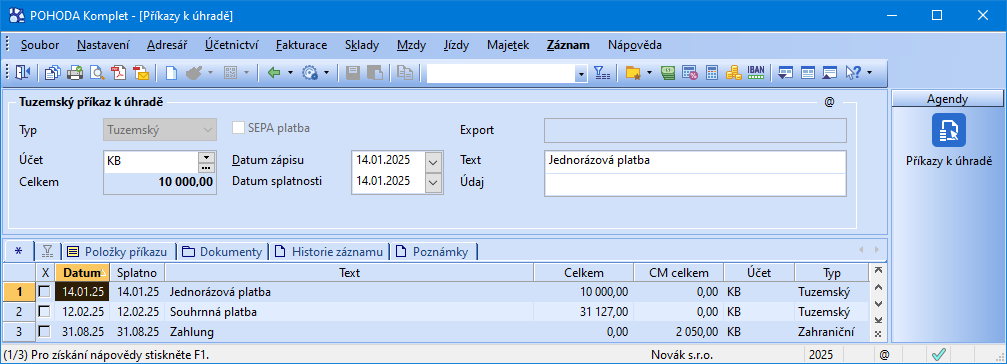This screenshot has width=1007, height=364.
Task: Open the Záznam menu
Action: pyautogui.click(x=568, y=45)
